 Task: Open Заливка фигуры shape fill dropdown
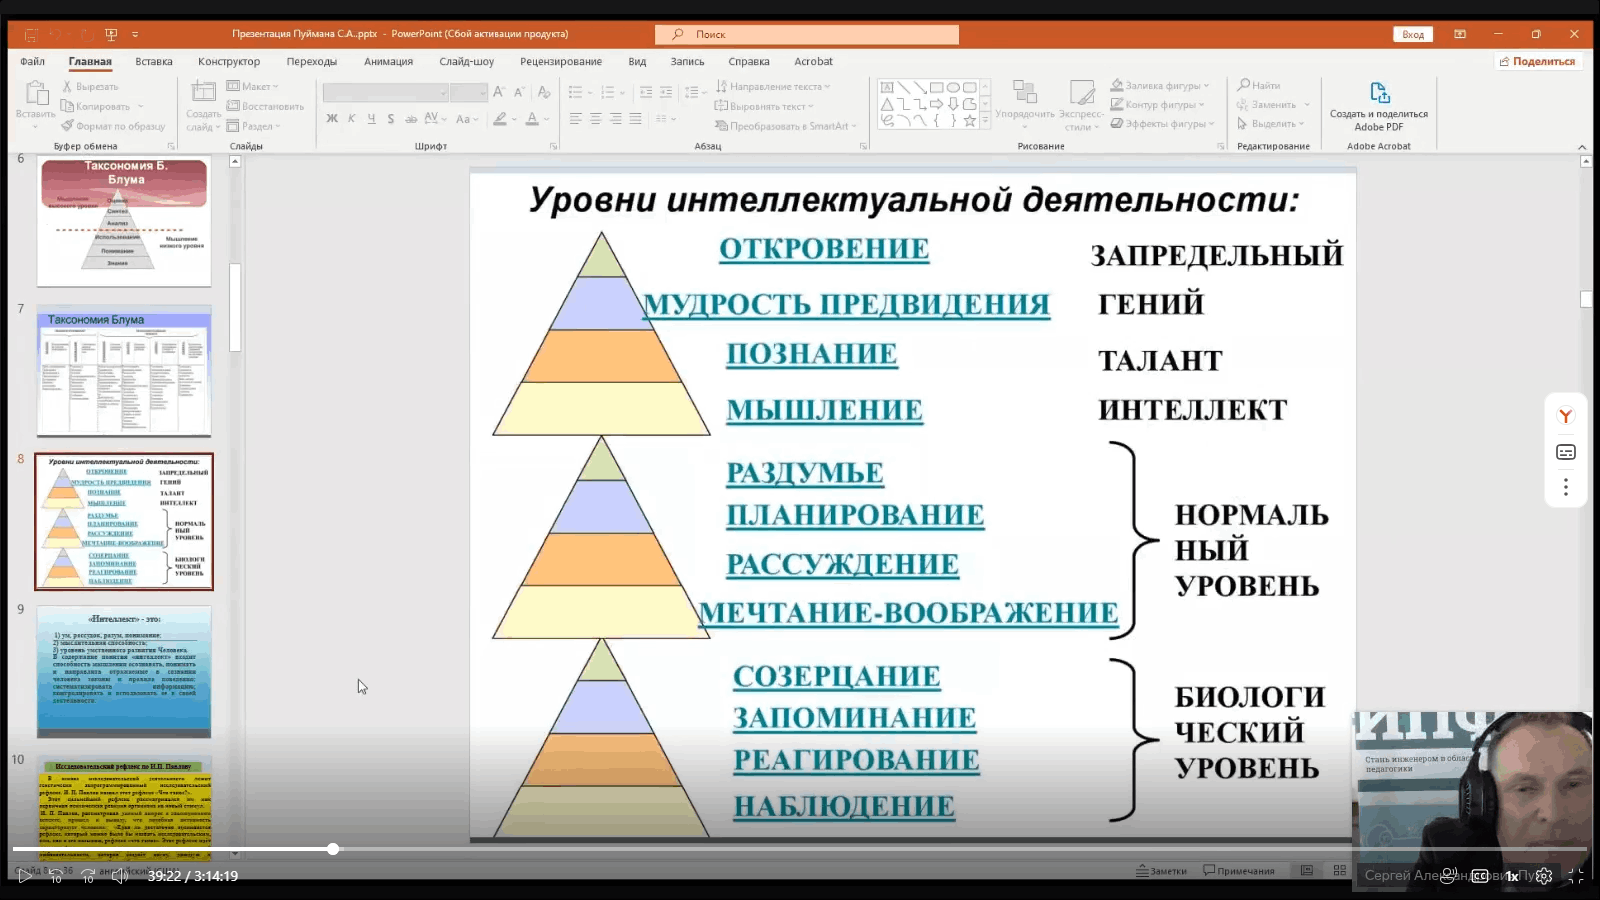1160,86
